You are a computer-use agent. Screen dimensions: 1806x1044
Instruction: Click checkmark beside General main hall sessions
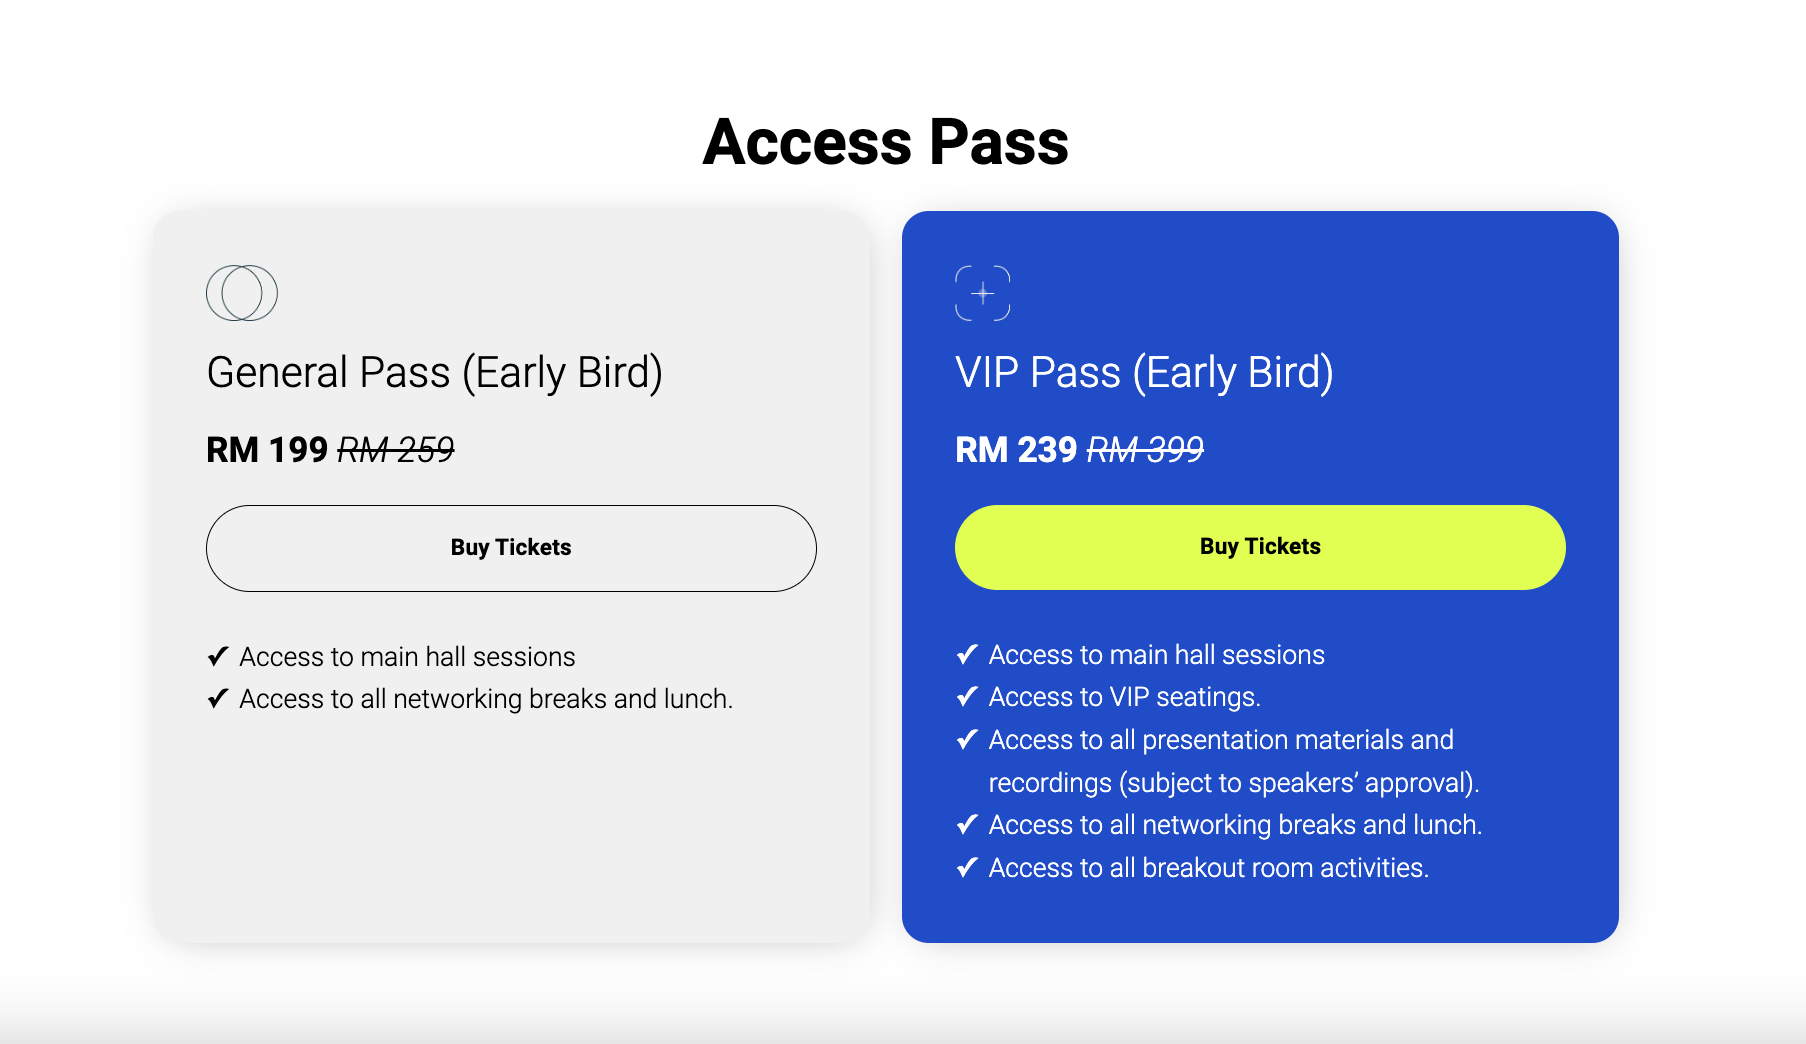coord(218,656)
